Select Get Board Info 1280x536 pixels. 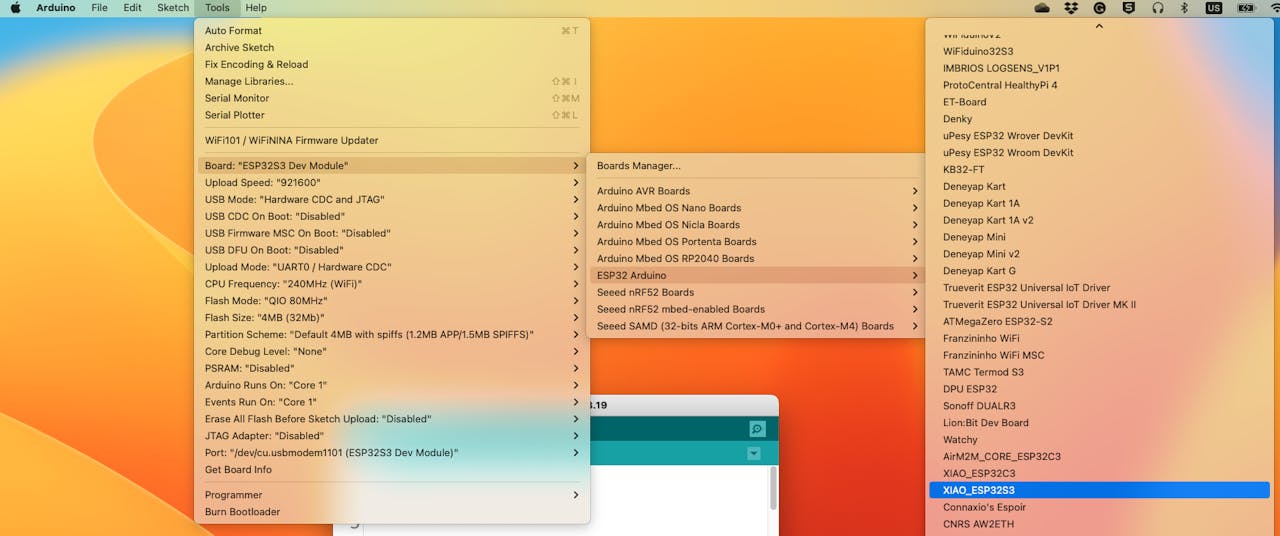click(x=392, y=470)
